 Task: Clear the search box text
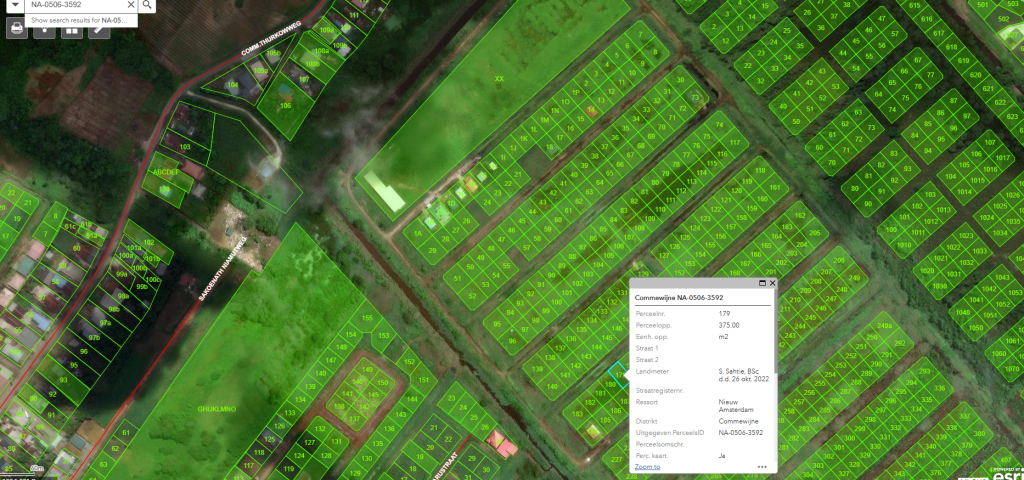tap(131, 5)
